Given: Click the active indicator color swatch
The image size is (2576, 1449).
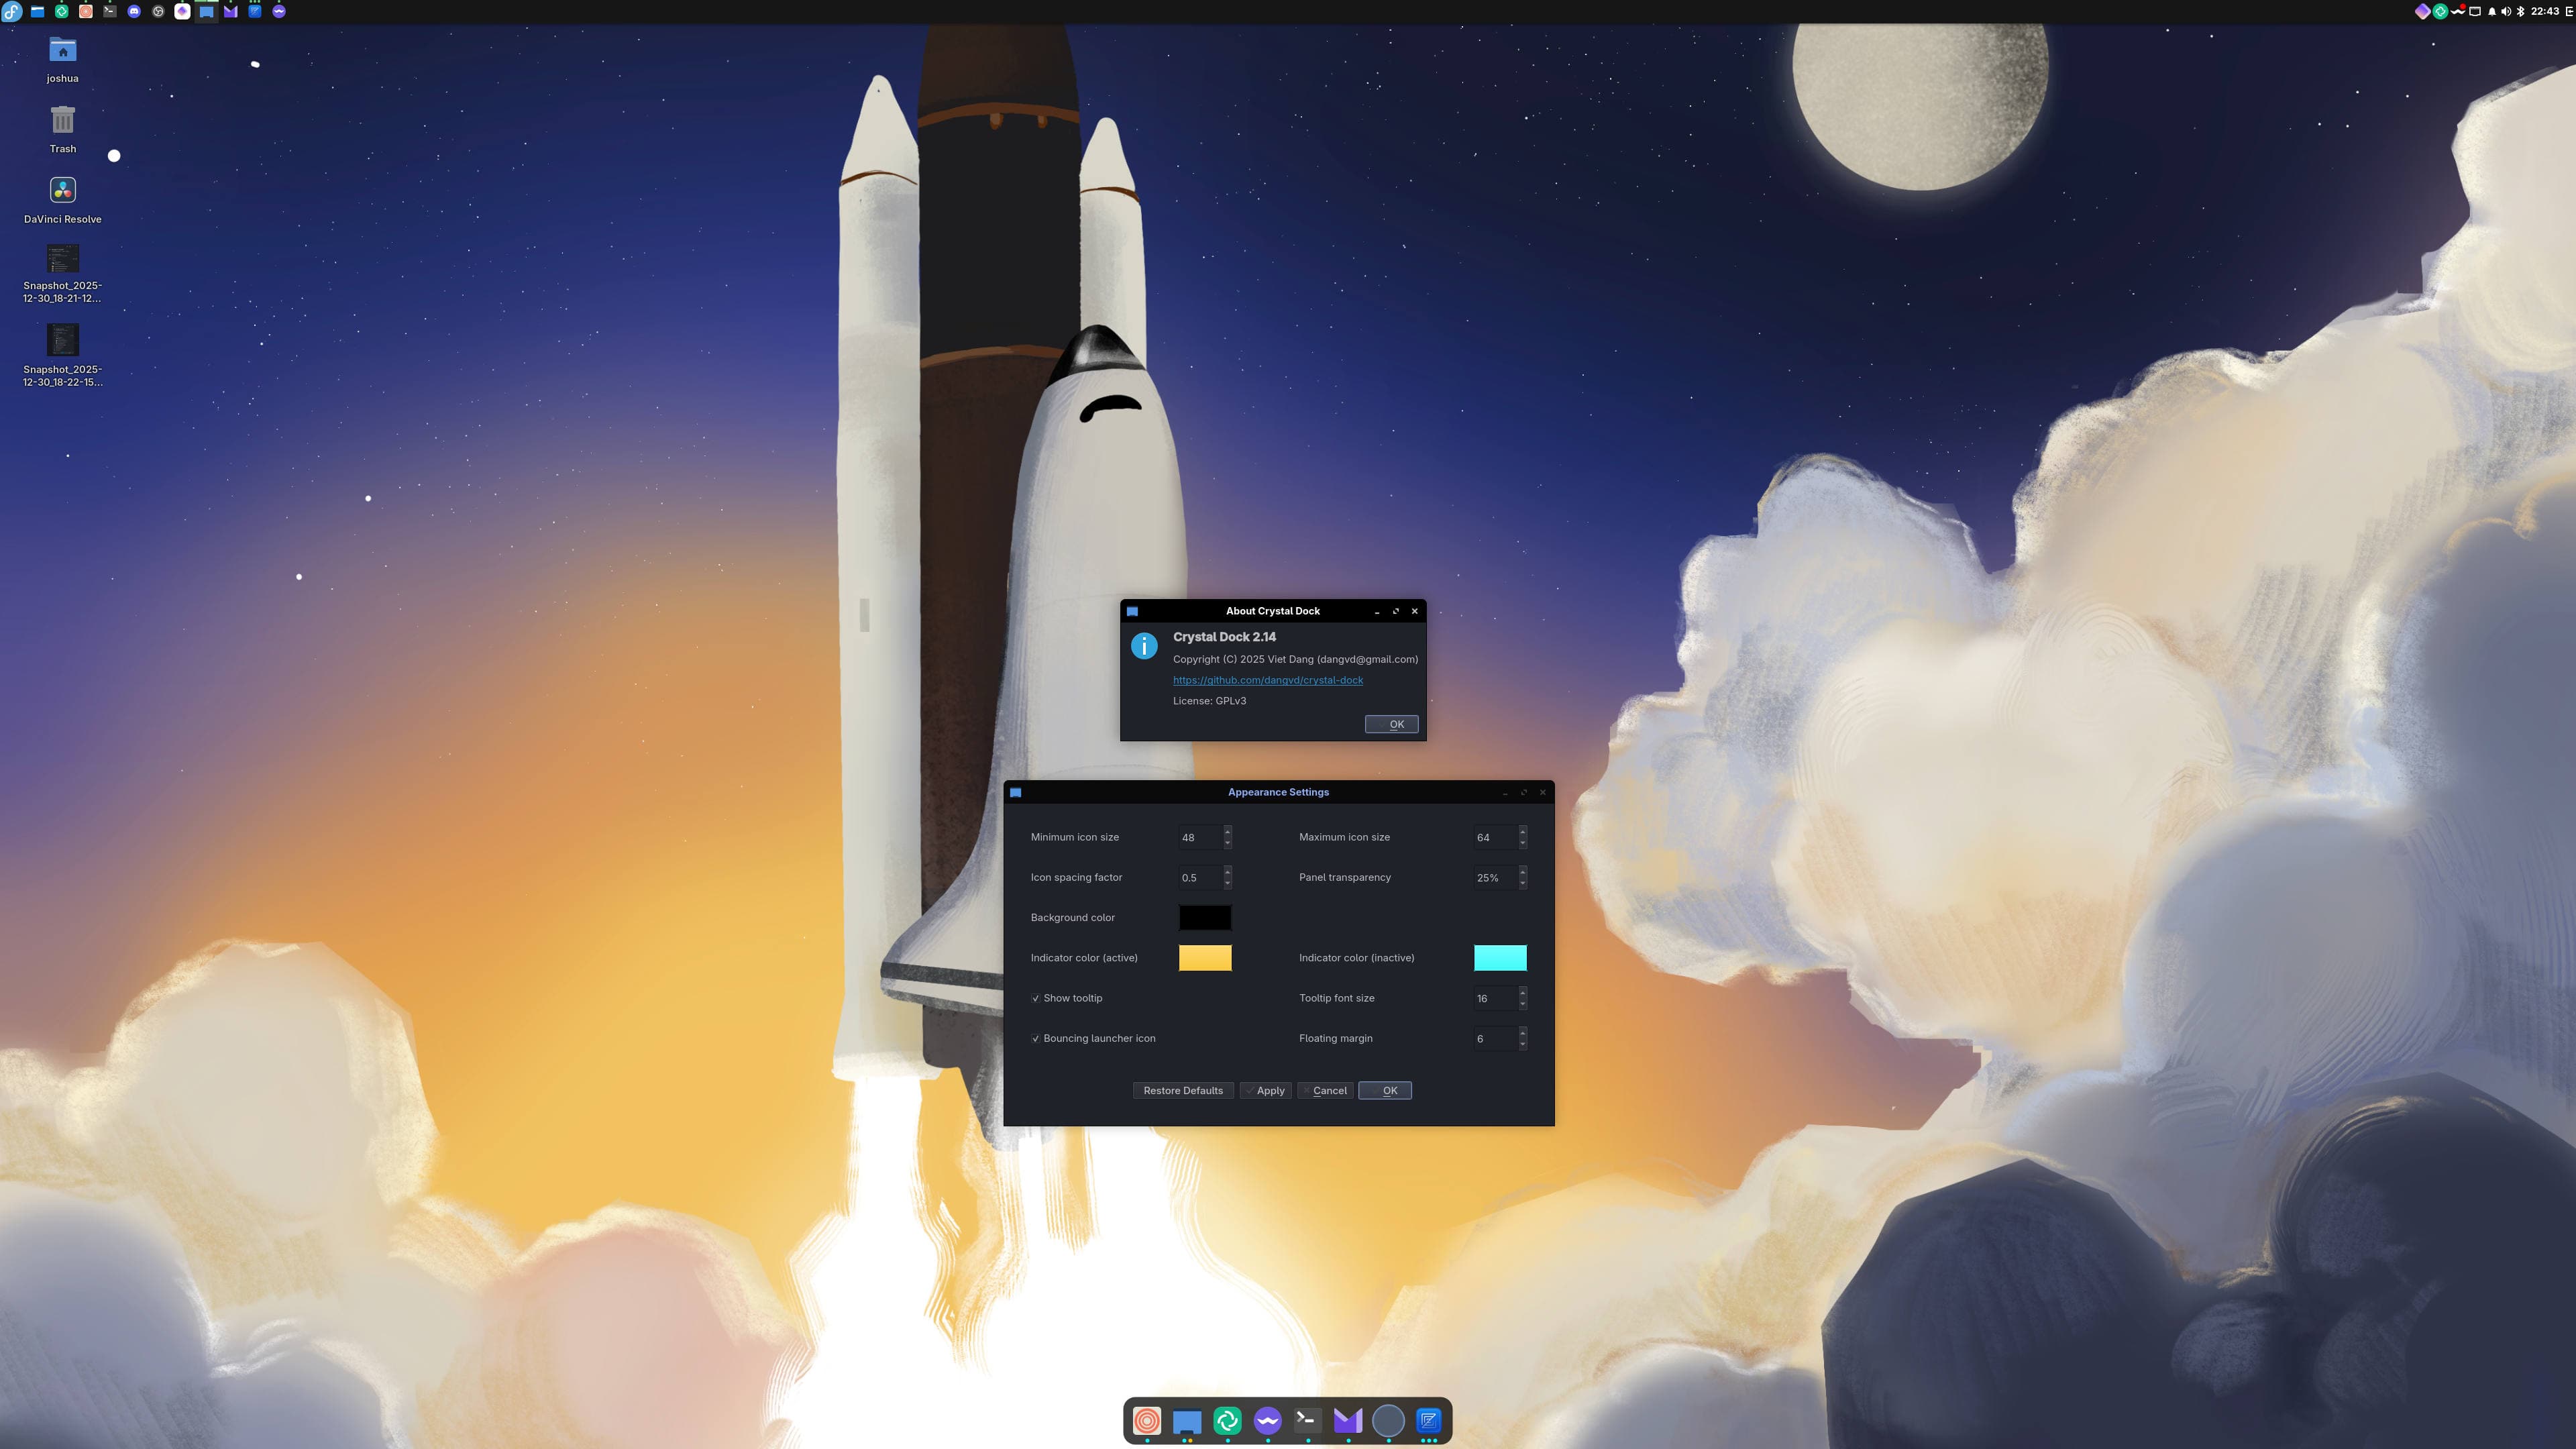Looking at the screenshot, I should 1205,957.
